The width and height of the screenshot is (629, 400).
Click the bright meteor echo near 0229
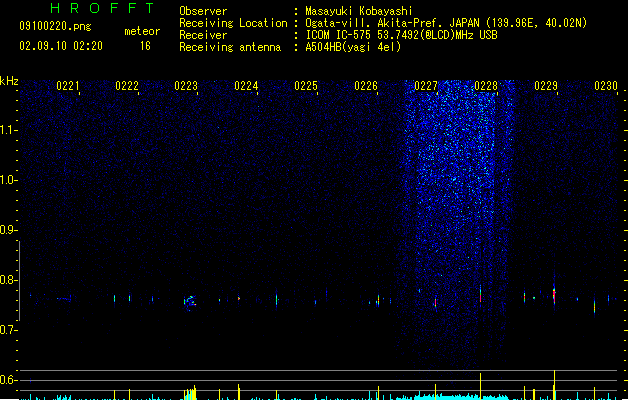pos(554,294)
